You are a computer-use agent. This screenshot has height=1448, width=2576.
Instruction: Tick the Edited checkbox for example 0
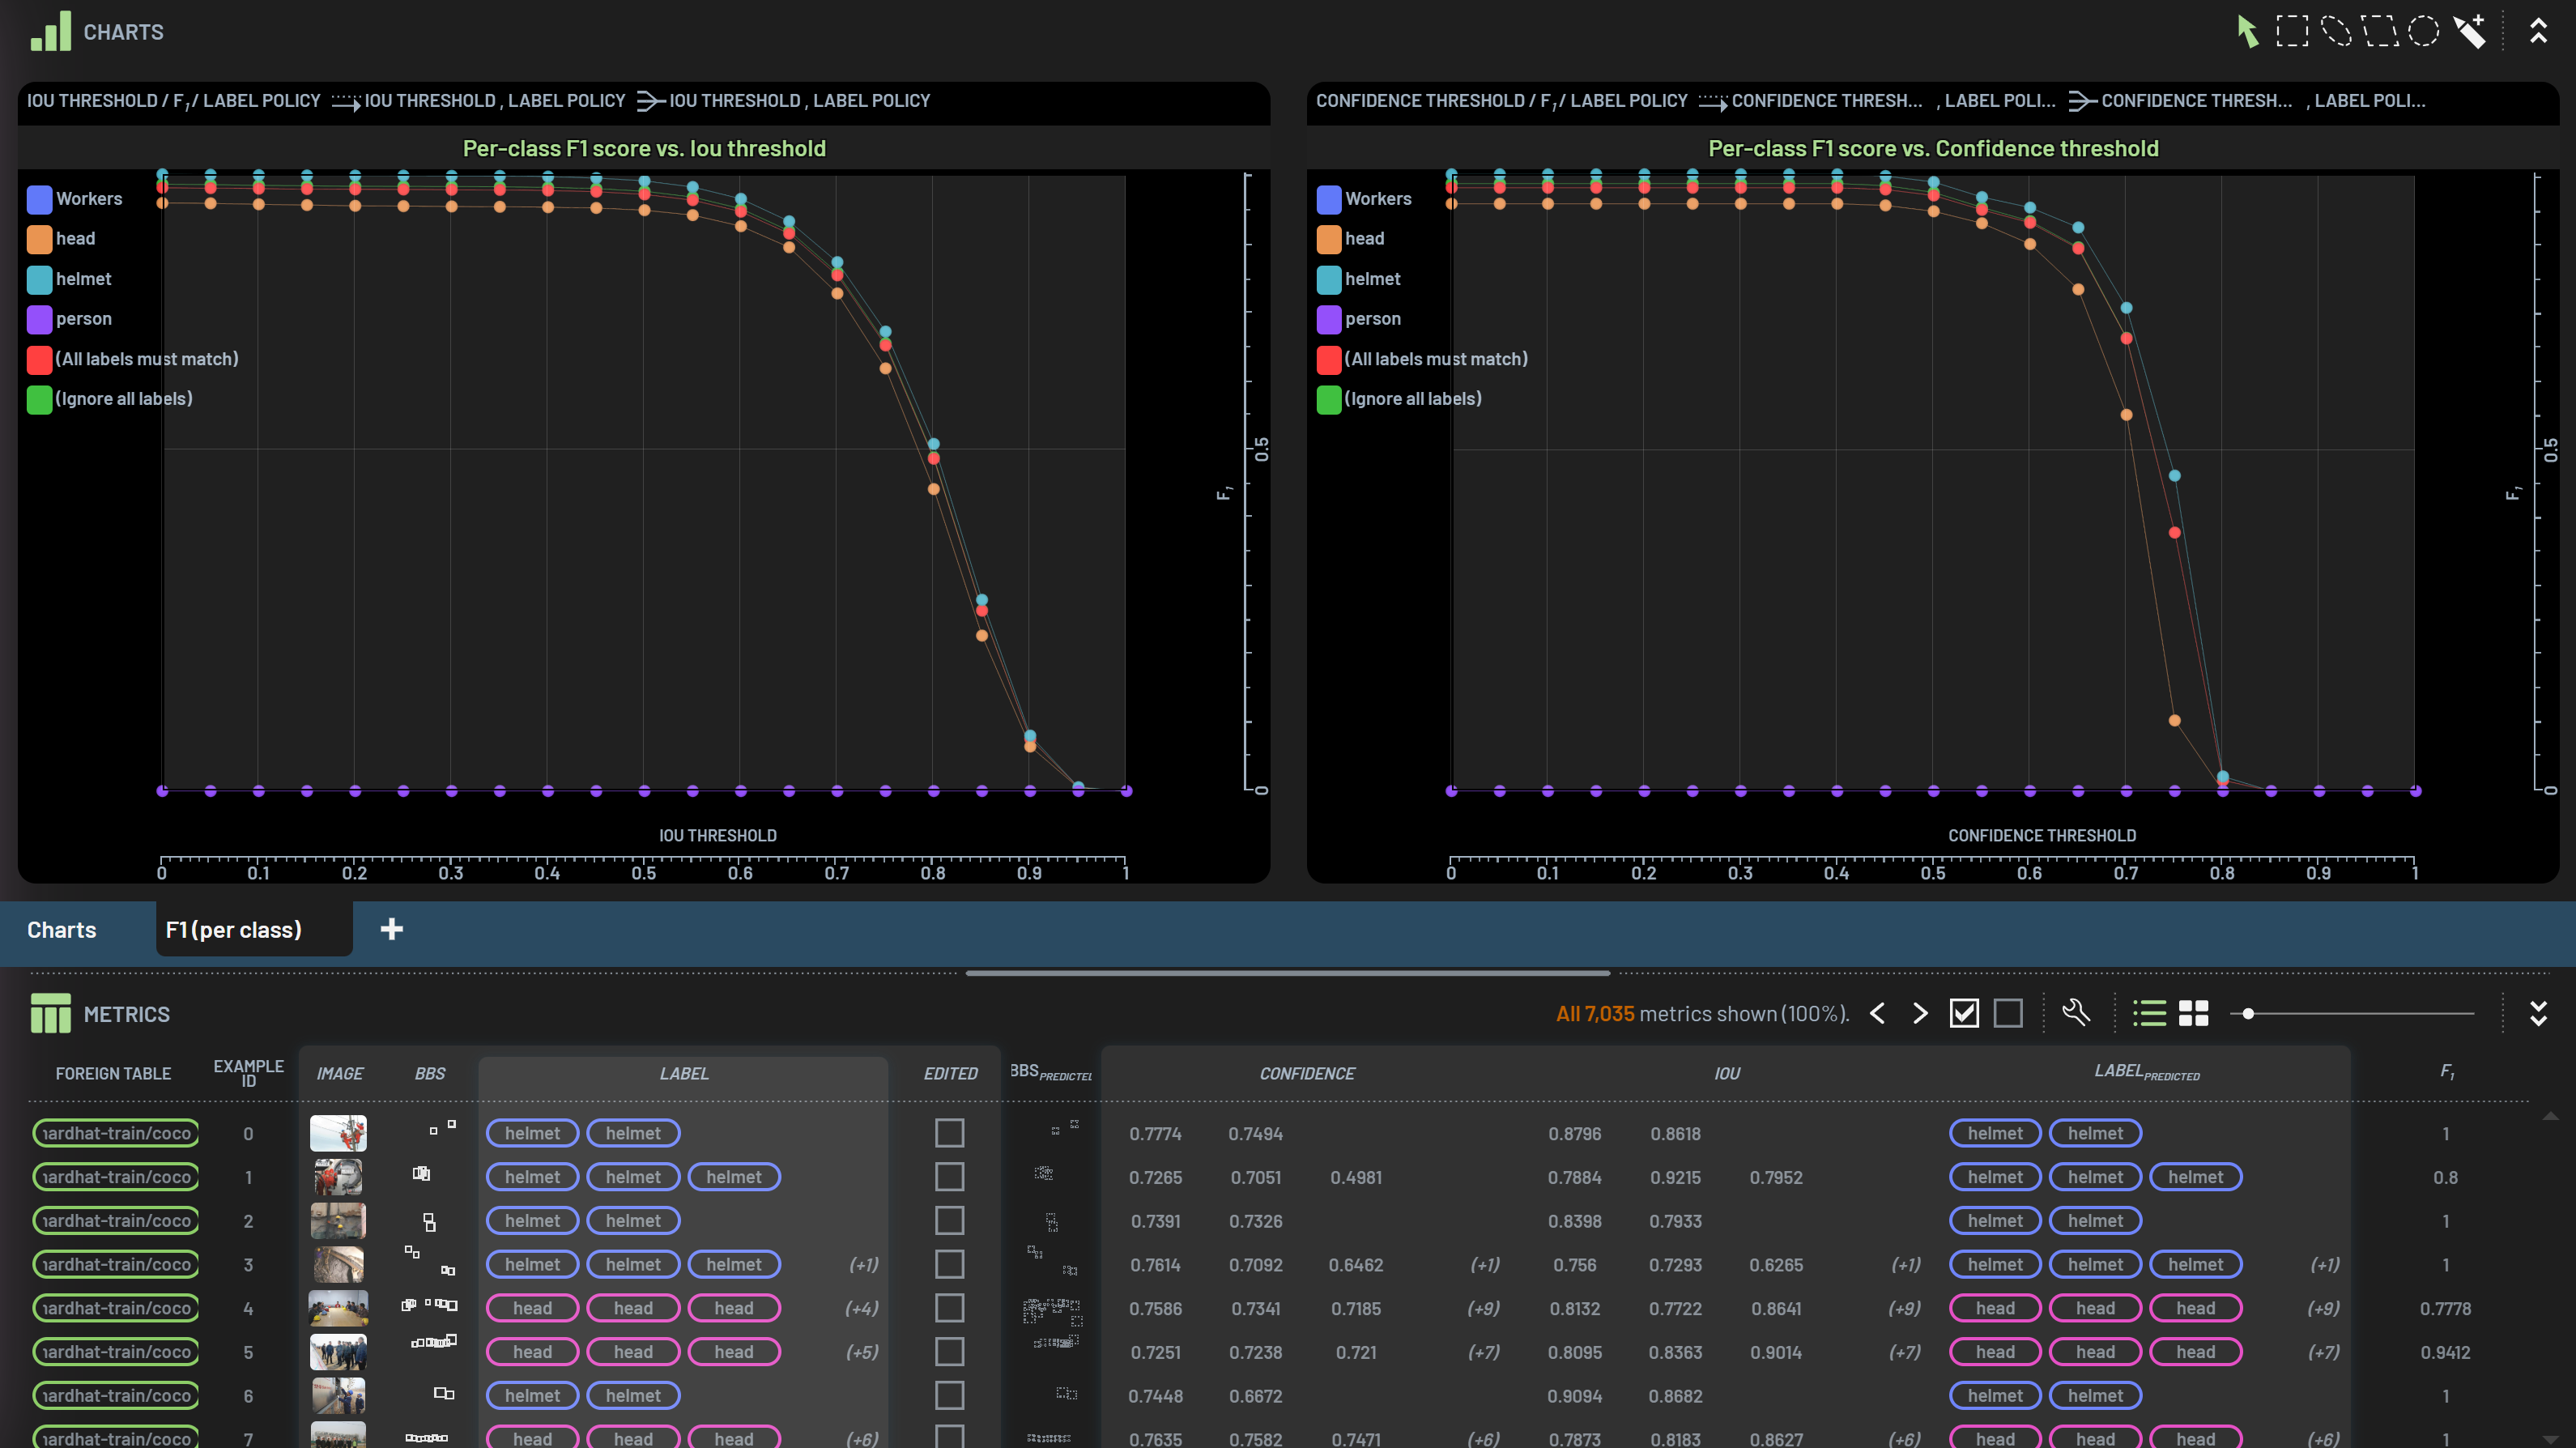[x=949, y=1133]
